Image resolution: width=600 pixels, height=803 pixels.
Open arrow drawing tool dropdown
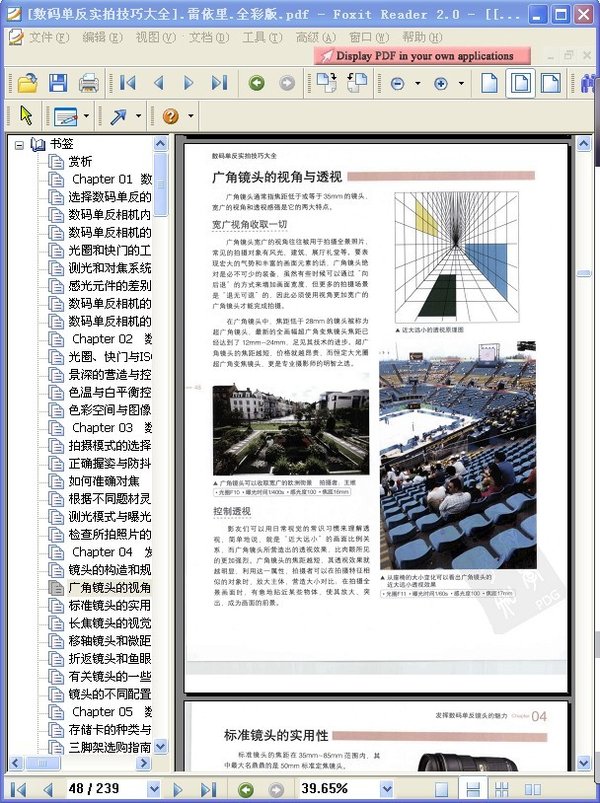pyautogui.click(x=138, y=116)
